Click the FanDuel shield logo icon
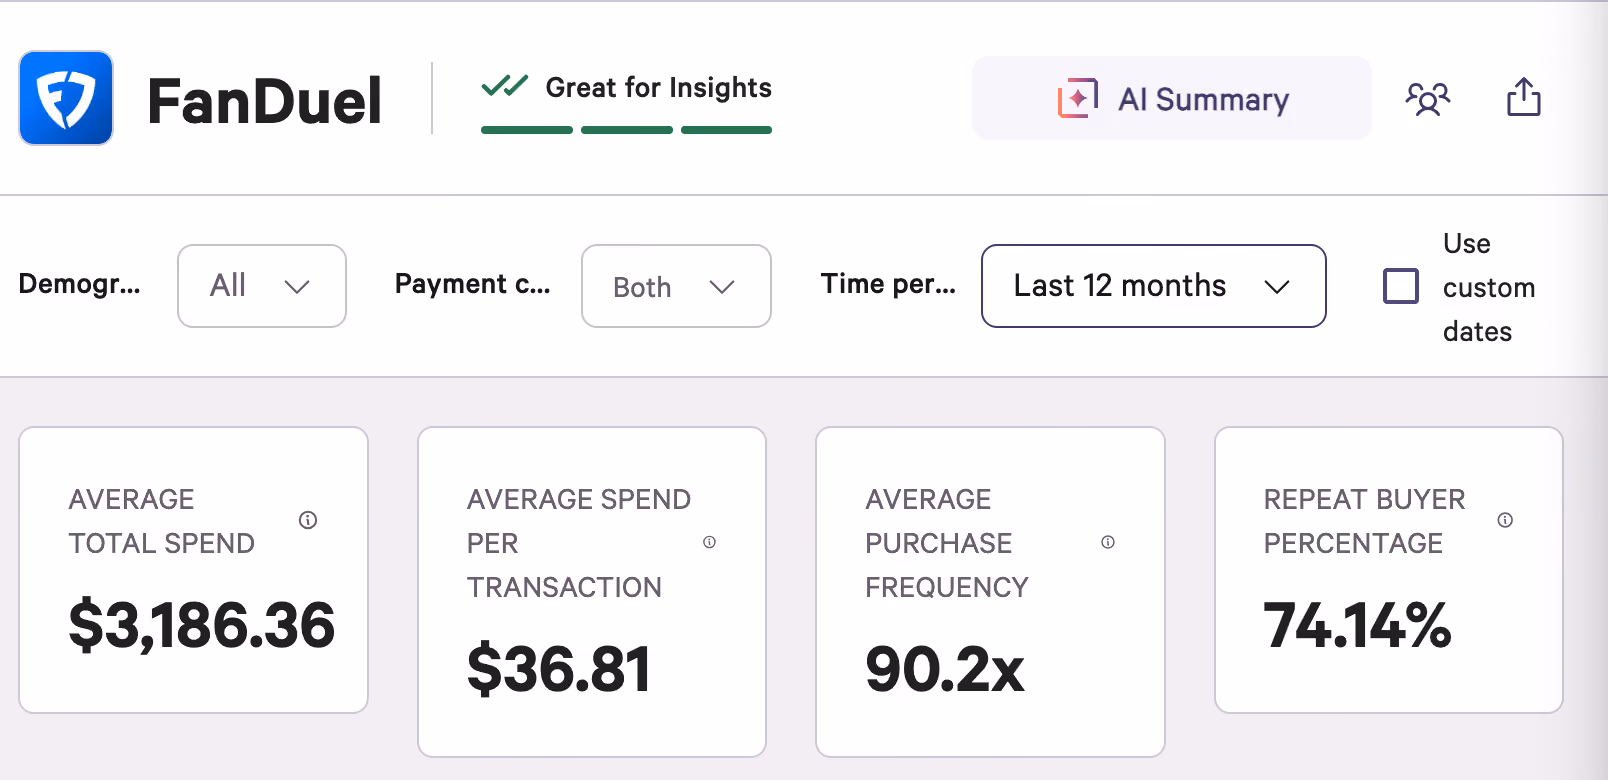Viewport: 1608px width, 780px height. pos(66,98)
